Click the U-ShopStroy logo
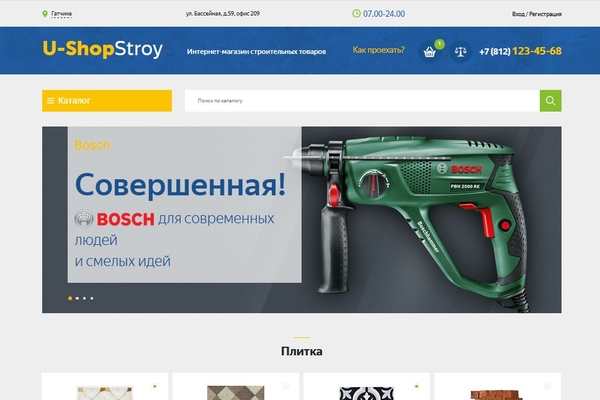 pos(103,49)
